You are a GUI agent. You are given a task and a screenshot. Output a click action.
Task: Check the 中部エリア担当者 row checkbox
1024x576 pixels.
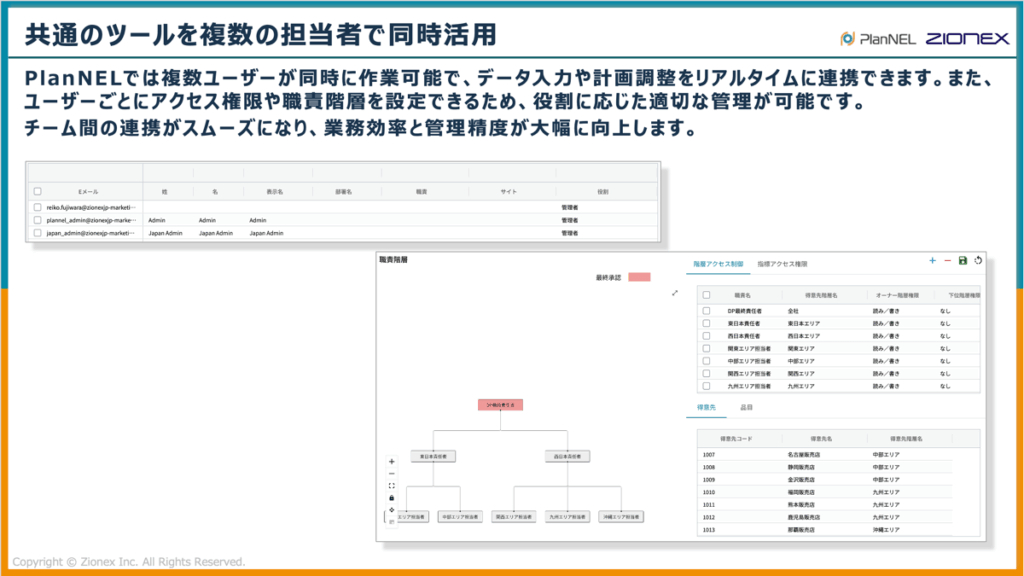[x=706, y=360]
